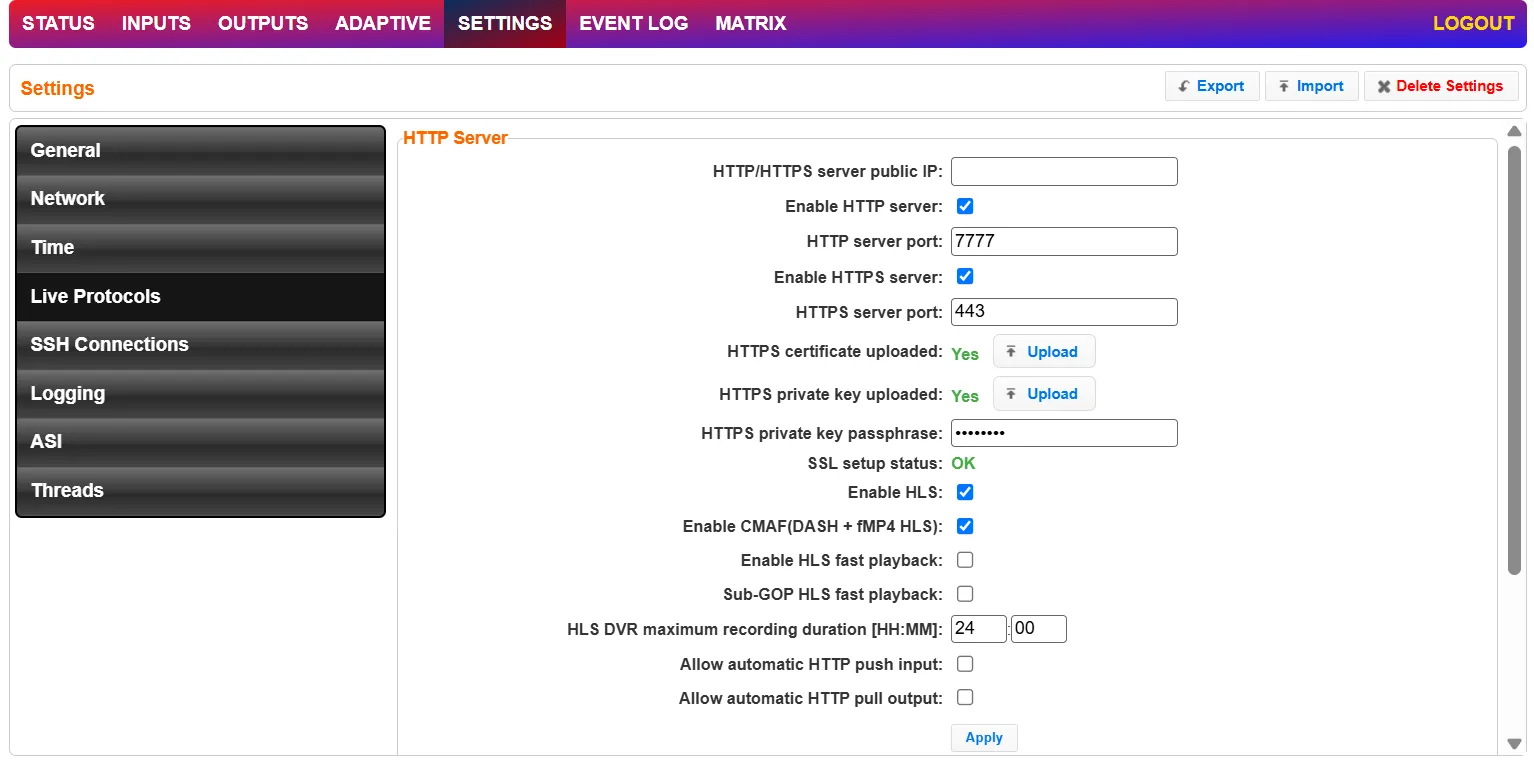Click the scrollbar down arrow
Screen dimensions: 1534x776
(x=1514, y=743)
